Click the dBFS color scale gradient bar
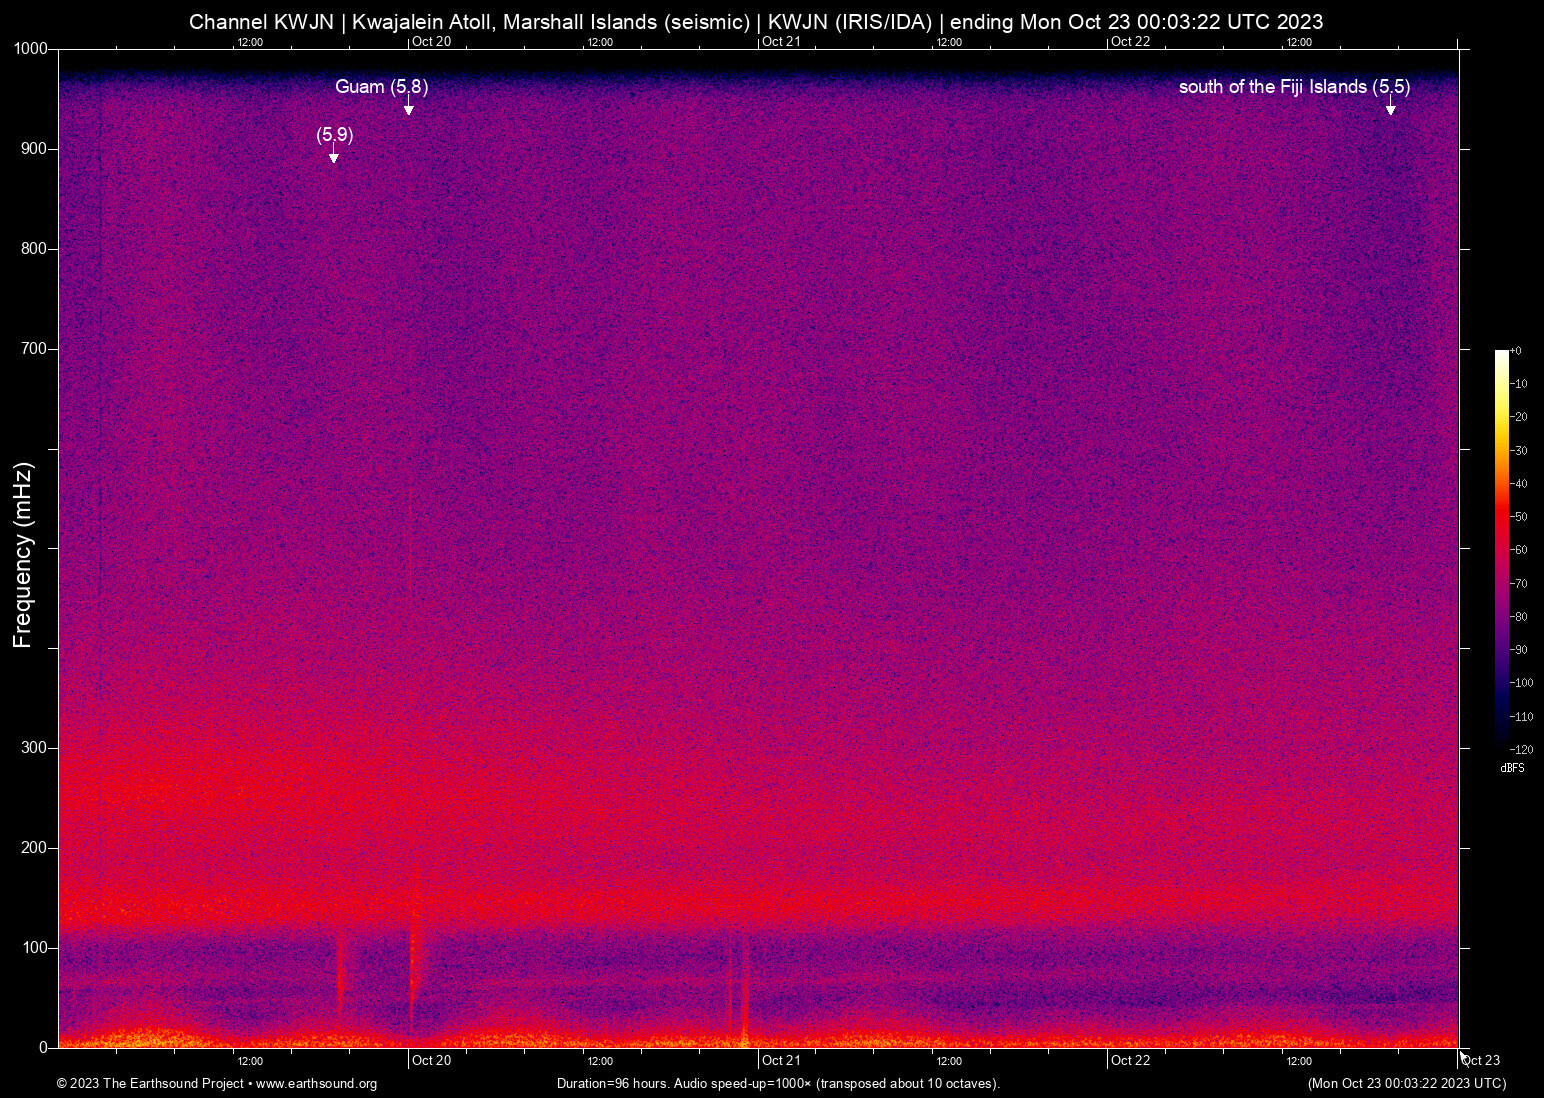This screenshot has width=1544, height=1098. [1501, 549]
